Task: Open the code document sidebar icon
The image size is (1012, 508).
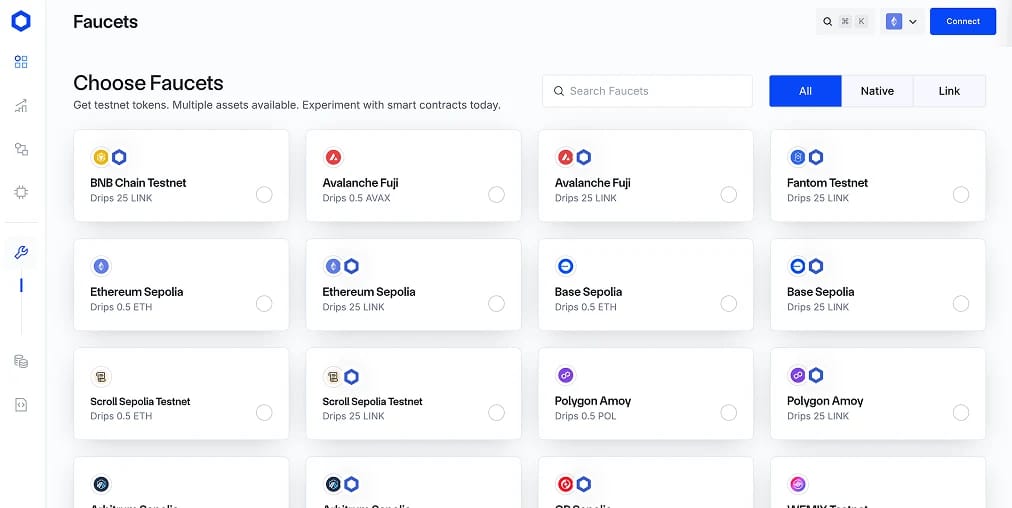Action: coord(21,405)
